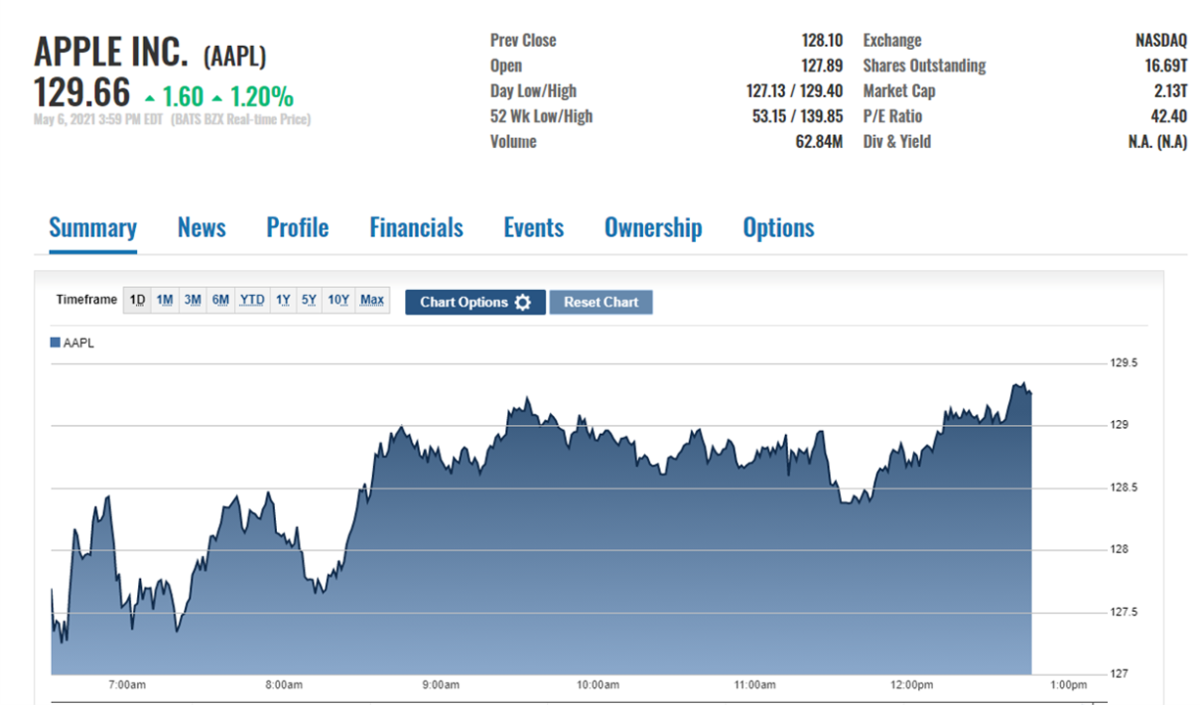Screen dimensions: 1200x705
Task: Show the Max timeframe
Action: 372,300
